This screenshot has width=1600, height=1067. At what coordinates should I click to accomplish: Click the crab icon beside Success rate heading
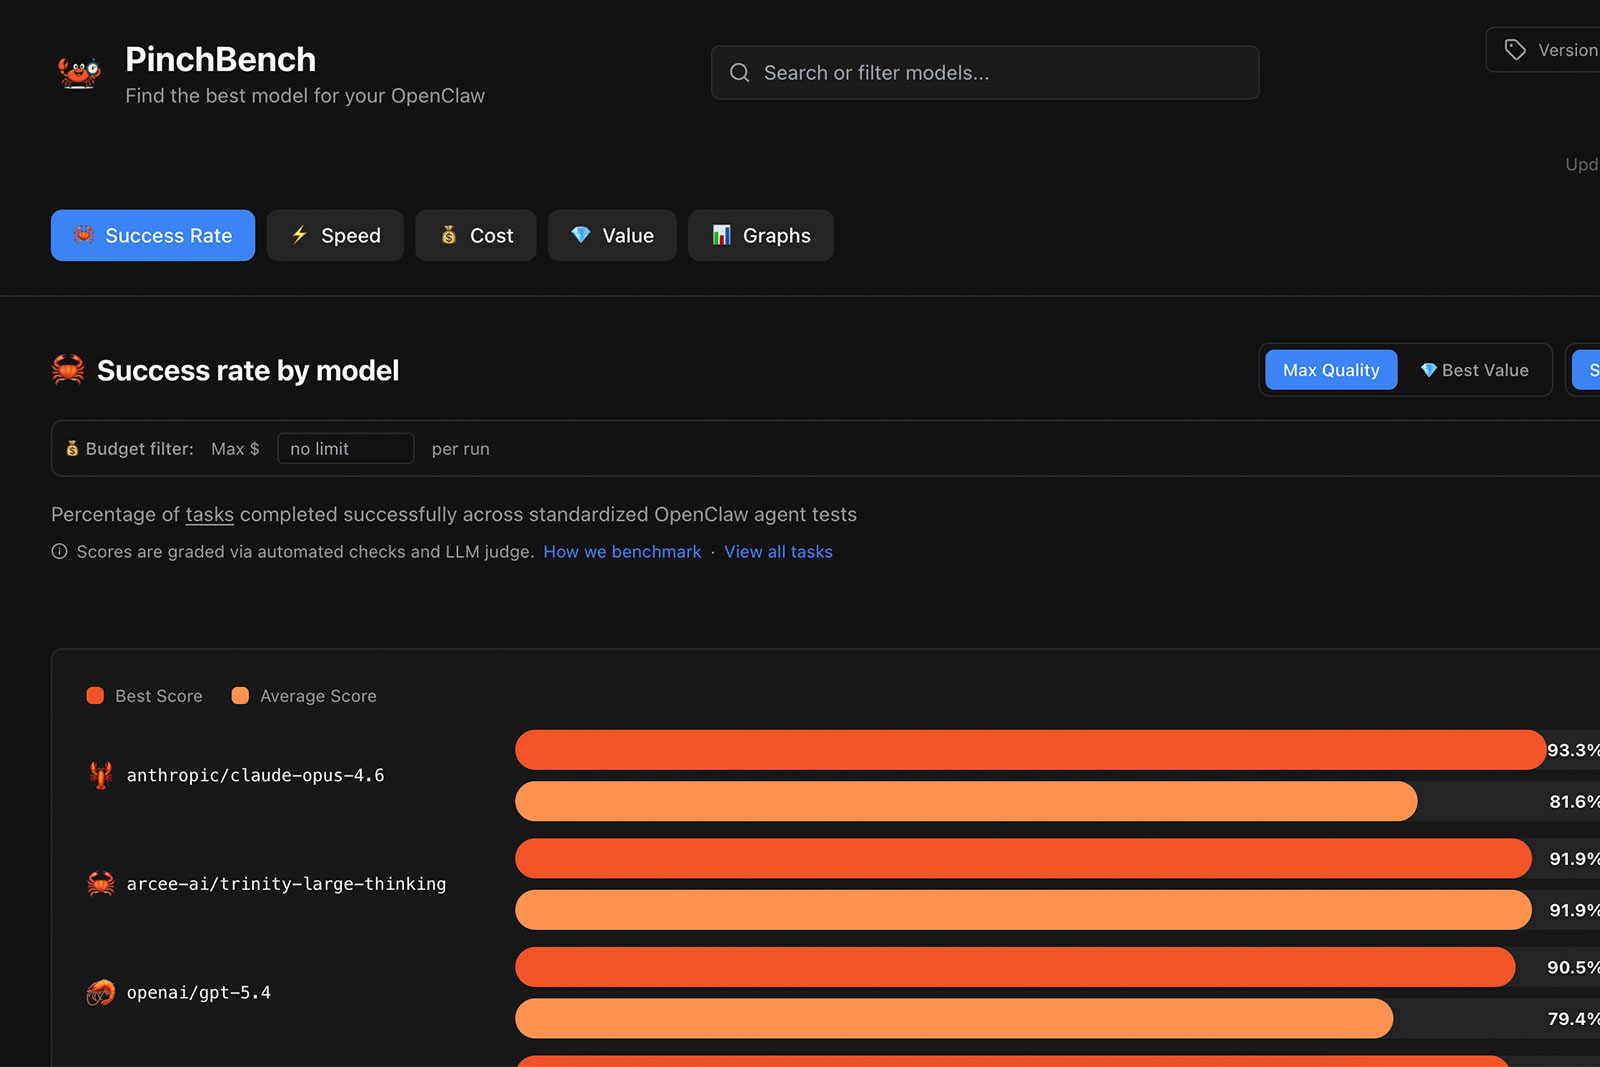[68, 370]
